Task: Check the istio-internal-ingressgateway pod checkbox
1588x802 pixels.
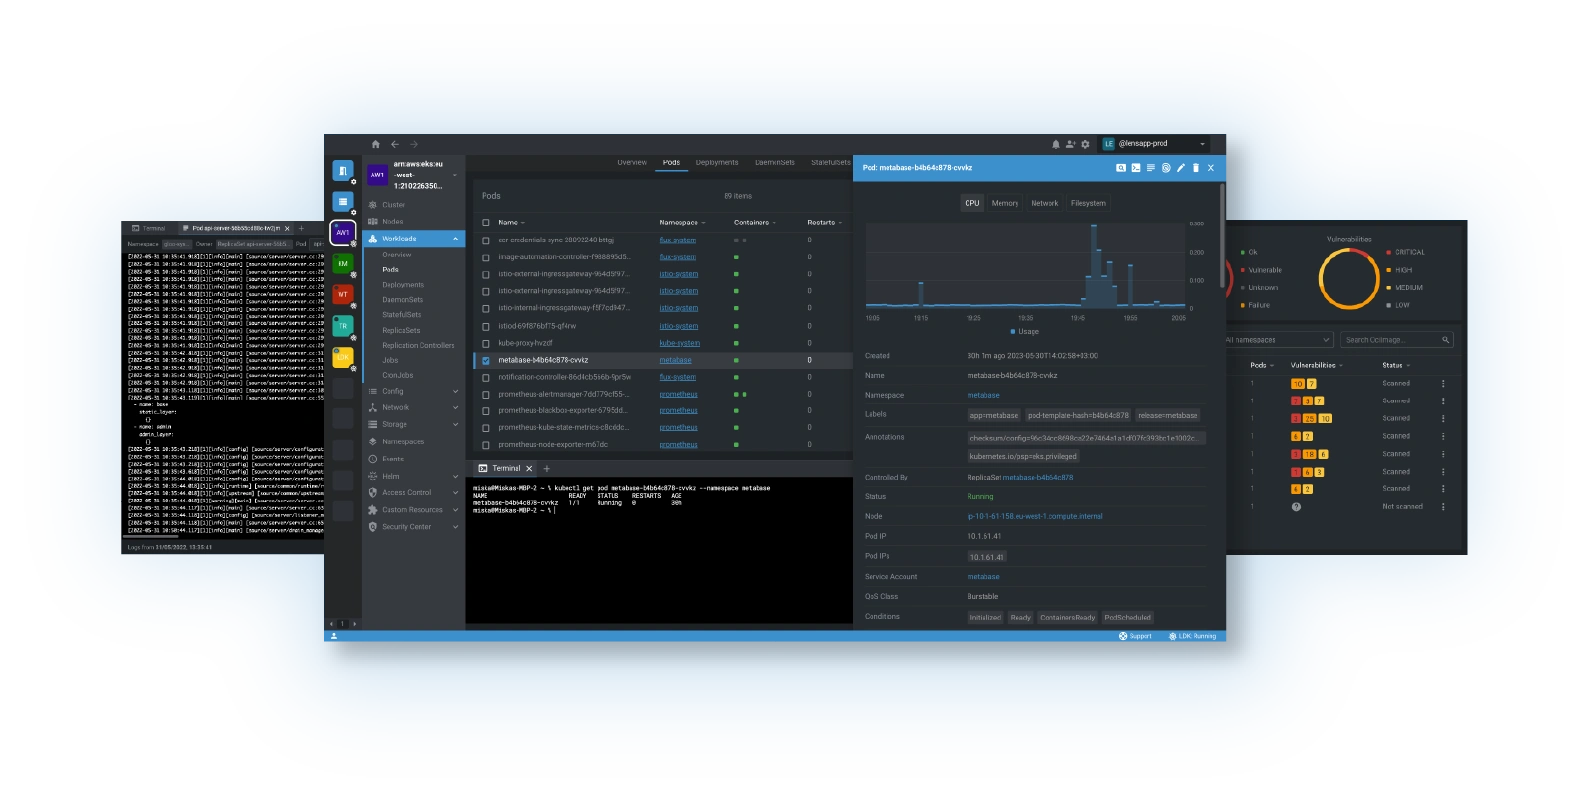Action: point(486,308)
